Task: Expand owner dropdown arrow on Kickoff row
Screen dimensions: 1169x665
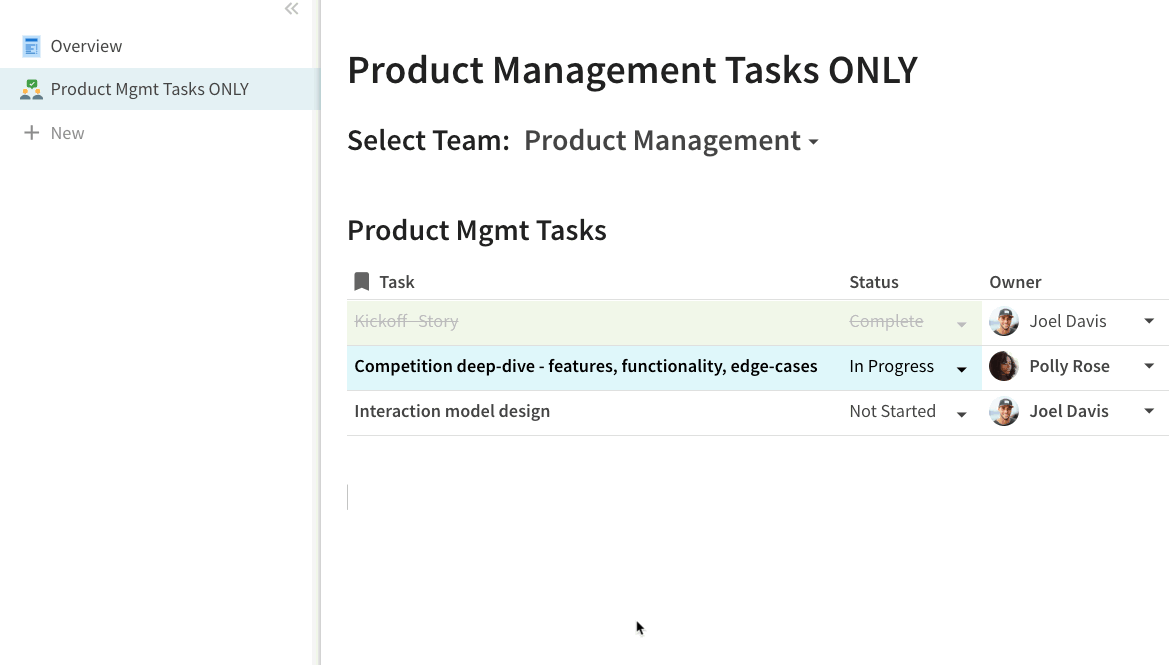Action: [x=1149, y=321]
